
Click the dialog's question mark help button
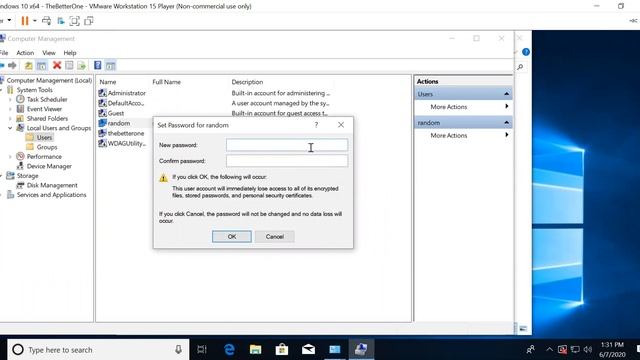[x=316, y=125]
